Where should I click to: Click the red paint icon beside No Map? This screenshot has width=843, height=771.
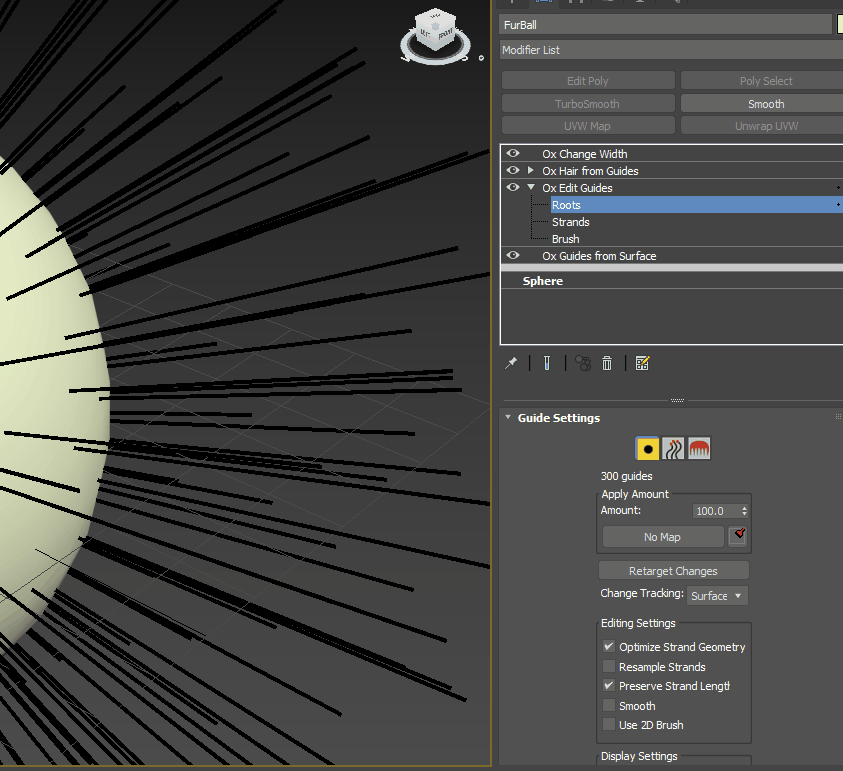pyautogui.click(x=738, y=537)
